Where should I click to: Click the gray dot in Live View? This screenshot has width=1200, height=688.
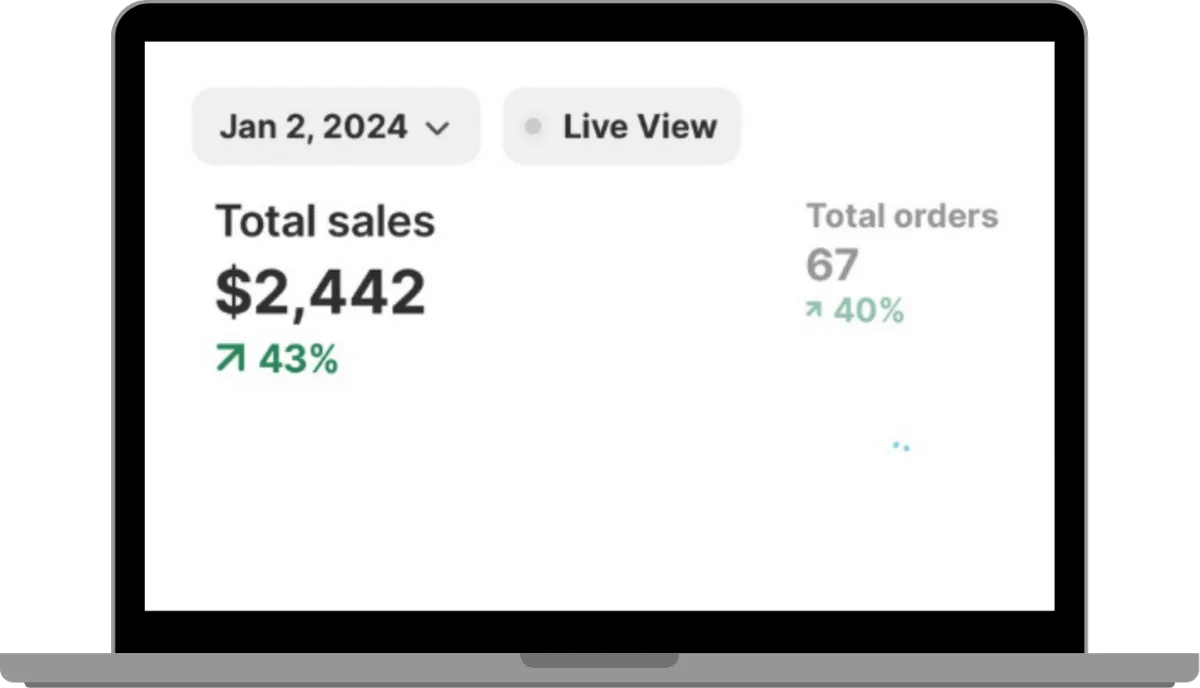click(533, 127)
